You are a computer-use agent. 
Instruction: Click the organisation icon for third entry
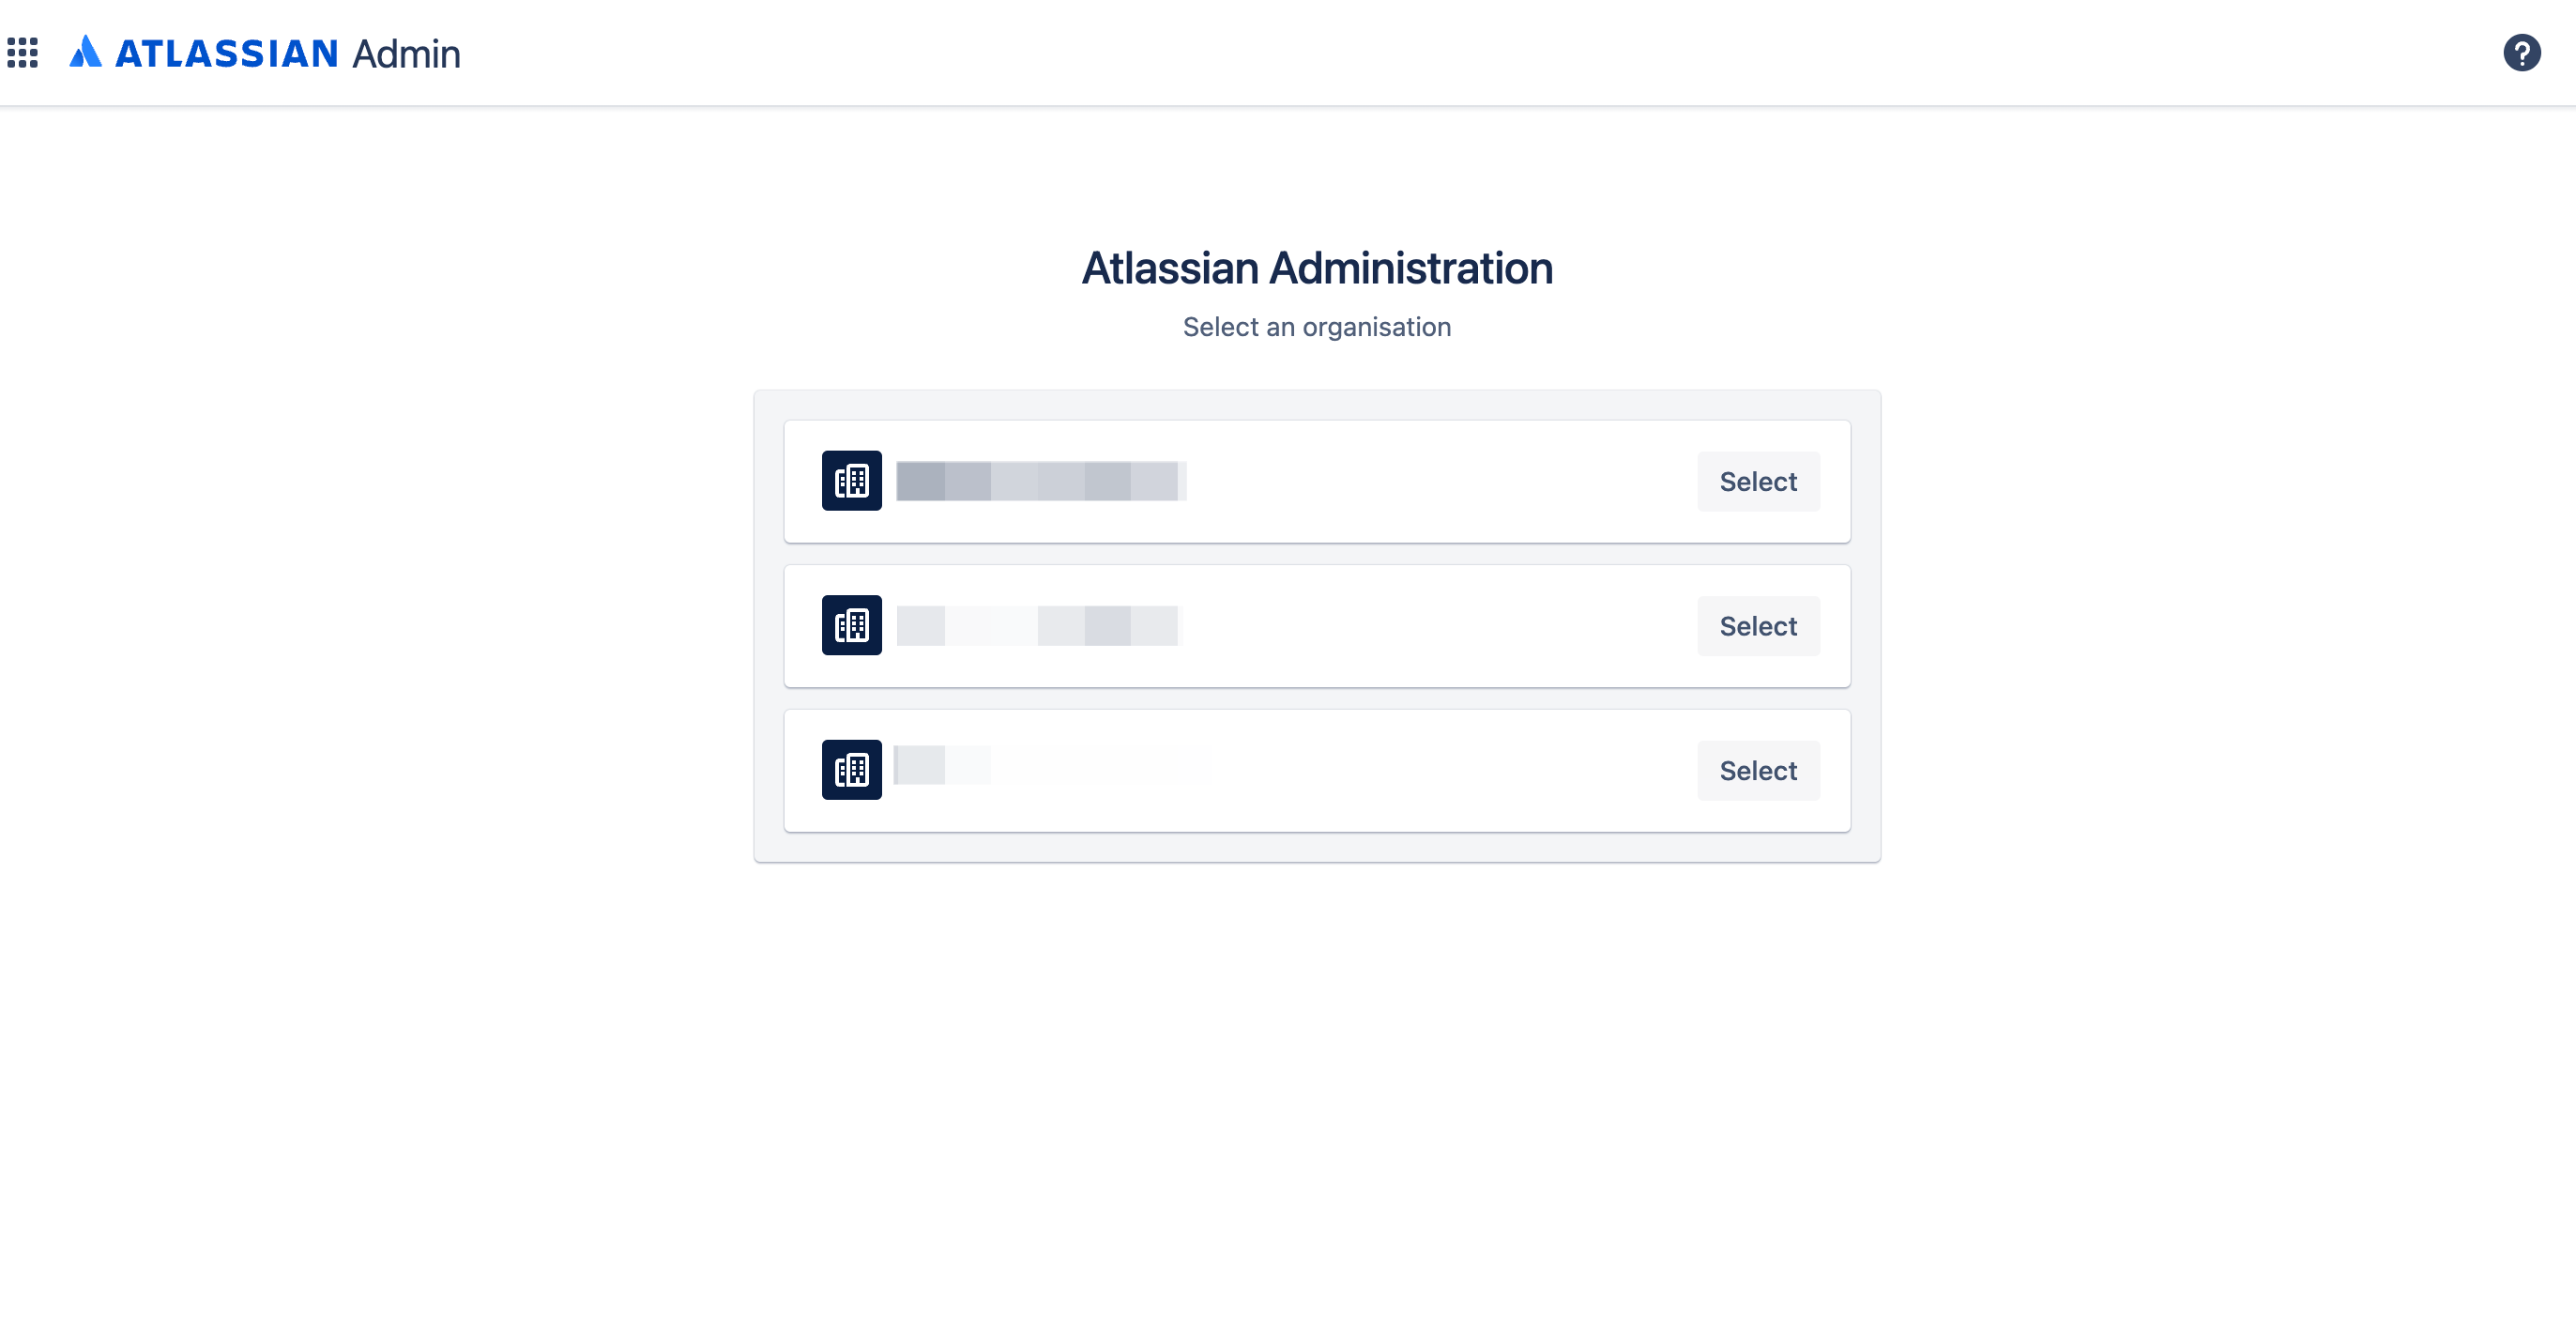click(852, 769)
